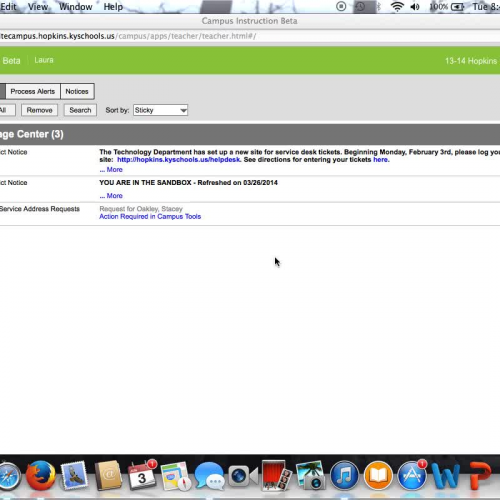
Task: Click the Beta label in green header
Action: [11, 61]
